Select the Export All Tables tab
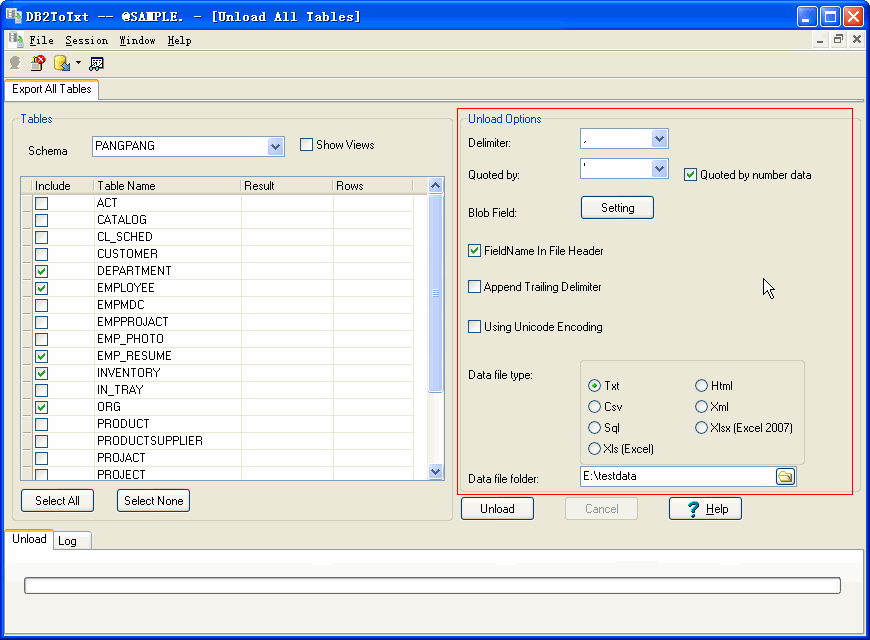The image size is (870, 640). (52, 89)
